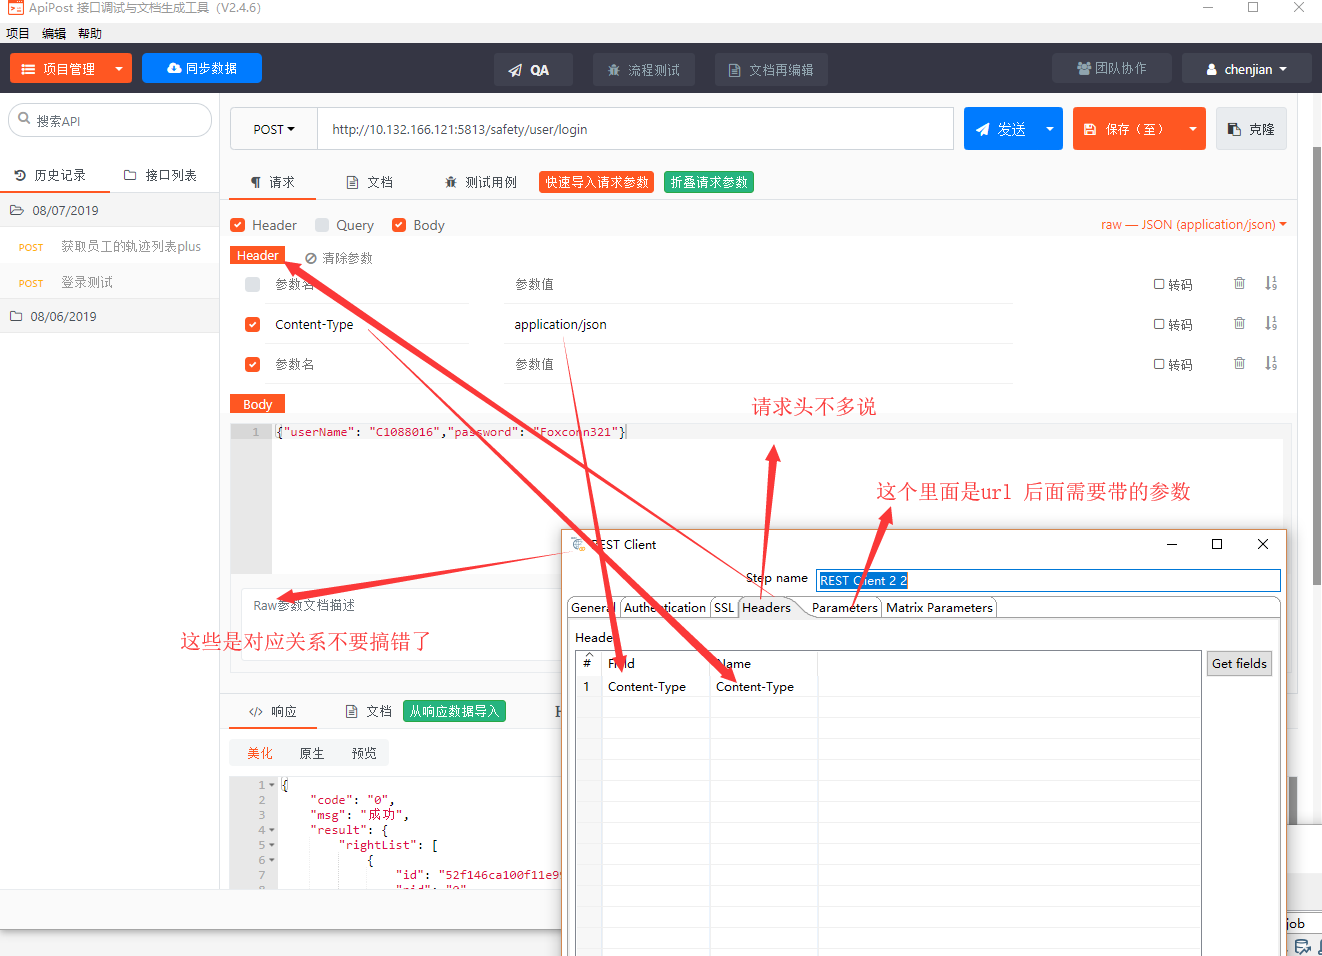
Task: Open SSL tab in REST Client
Action: pos(724,607)
